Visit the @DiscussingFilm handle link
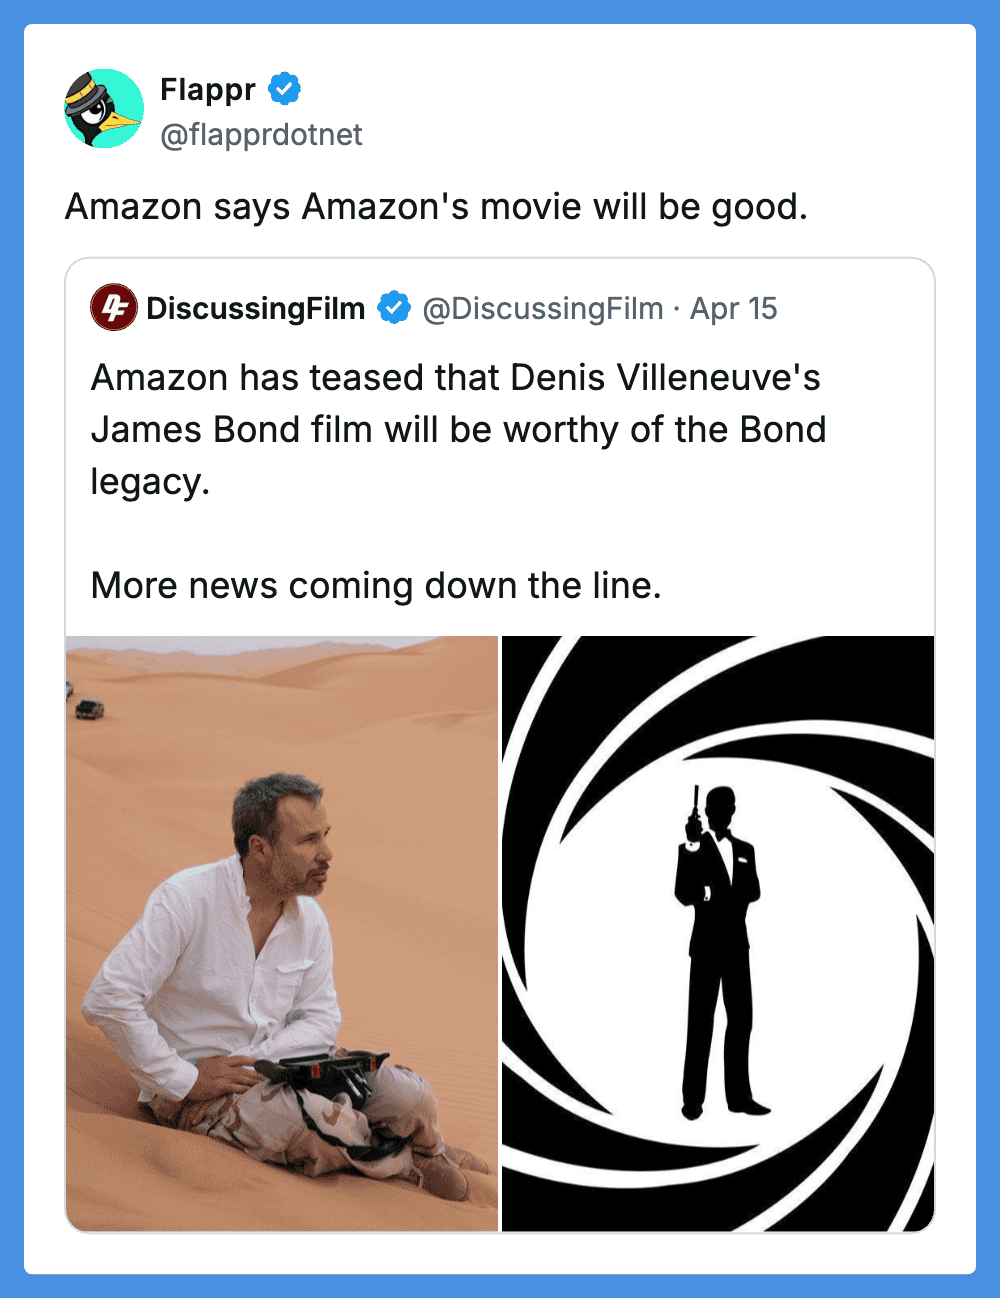 pyautogui.click(x=543, y=308)
